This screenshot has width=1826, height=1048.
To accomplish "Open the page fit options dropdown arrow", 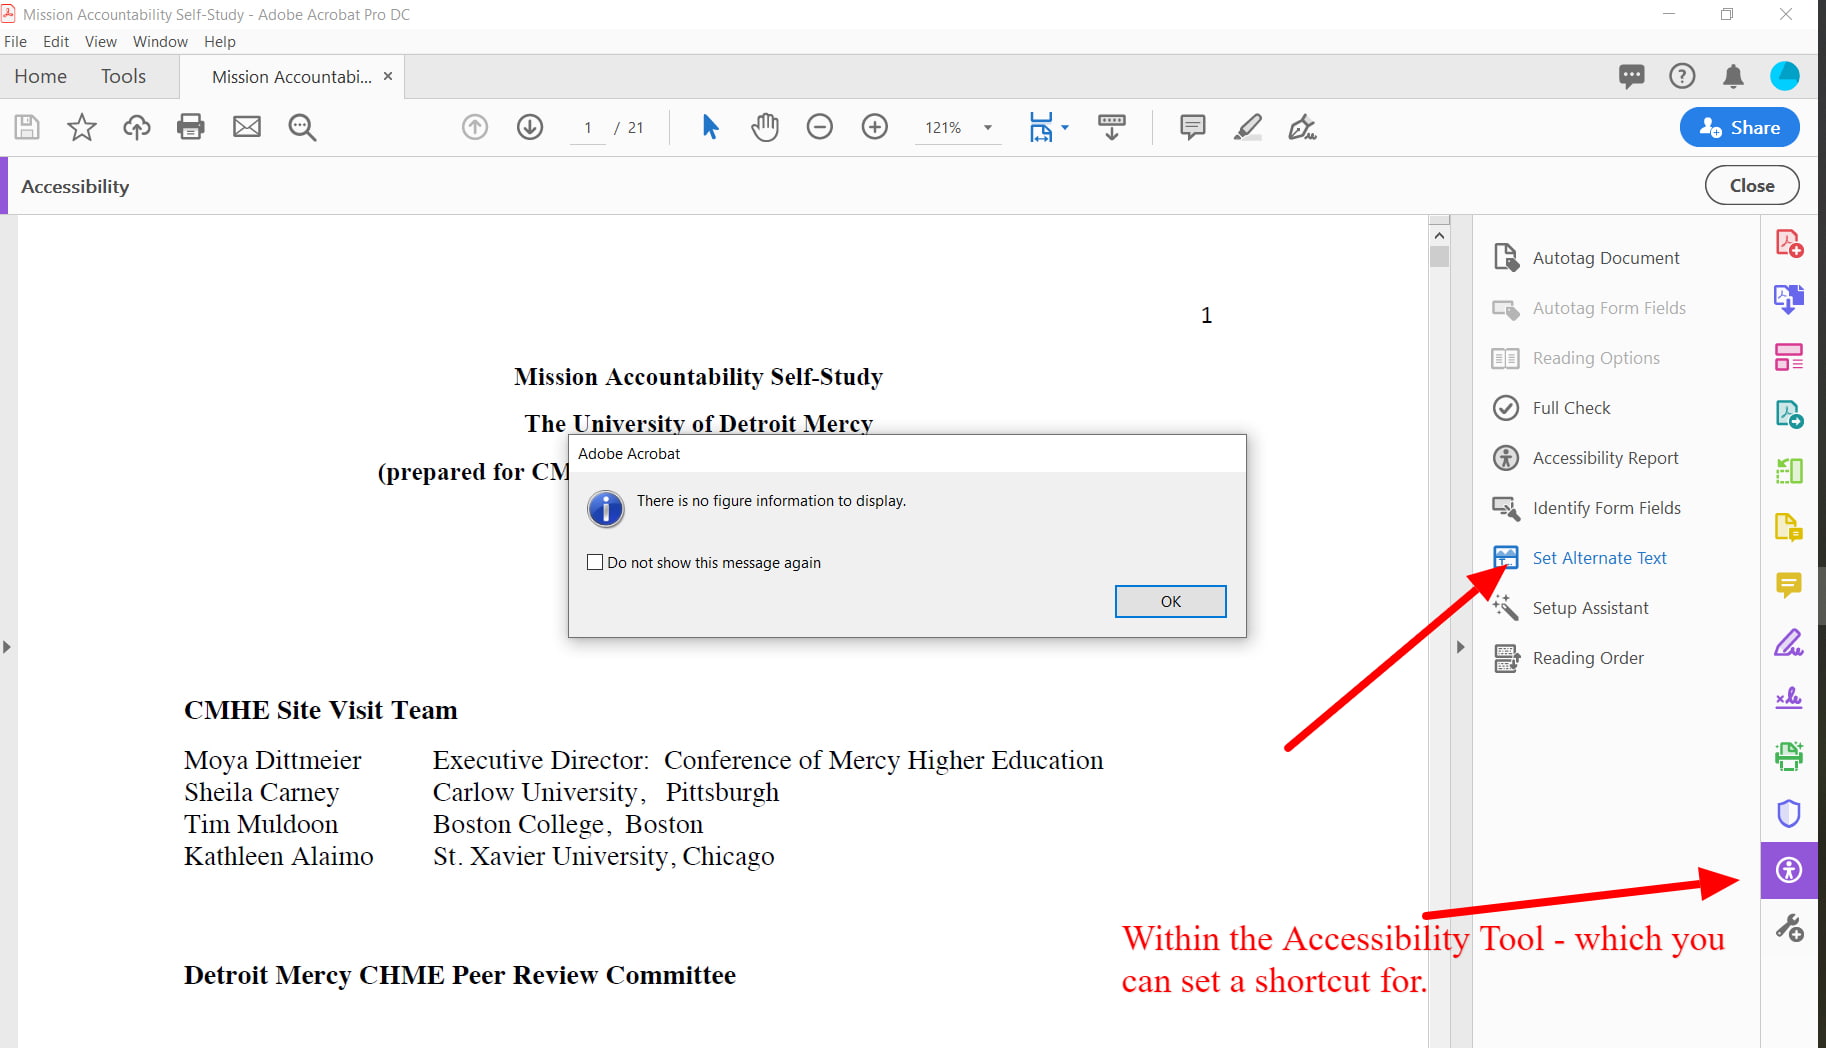I will tap(1065, 127).
